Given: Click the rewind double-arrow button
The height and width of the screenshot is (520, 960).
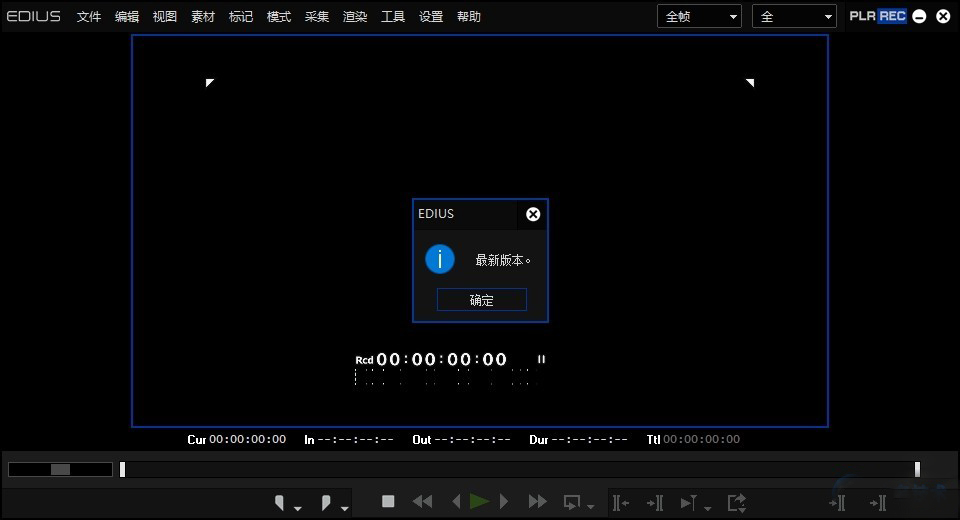Looking at the screenshot, I should [422, 502].
